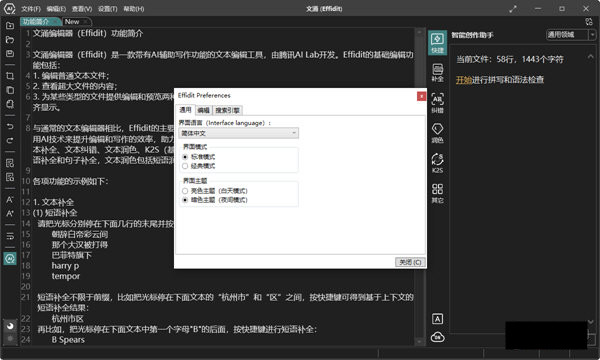The image size is (600, 360).
Task: Switch to light theme sun toggle
Action: 10,338
